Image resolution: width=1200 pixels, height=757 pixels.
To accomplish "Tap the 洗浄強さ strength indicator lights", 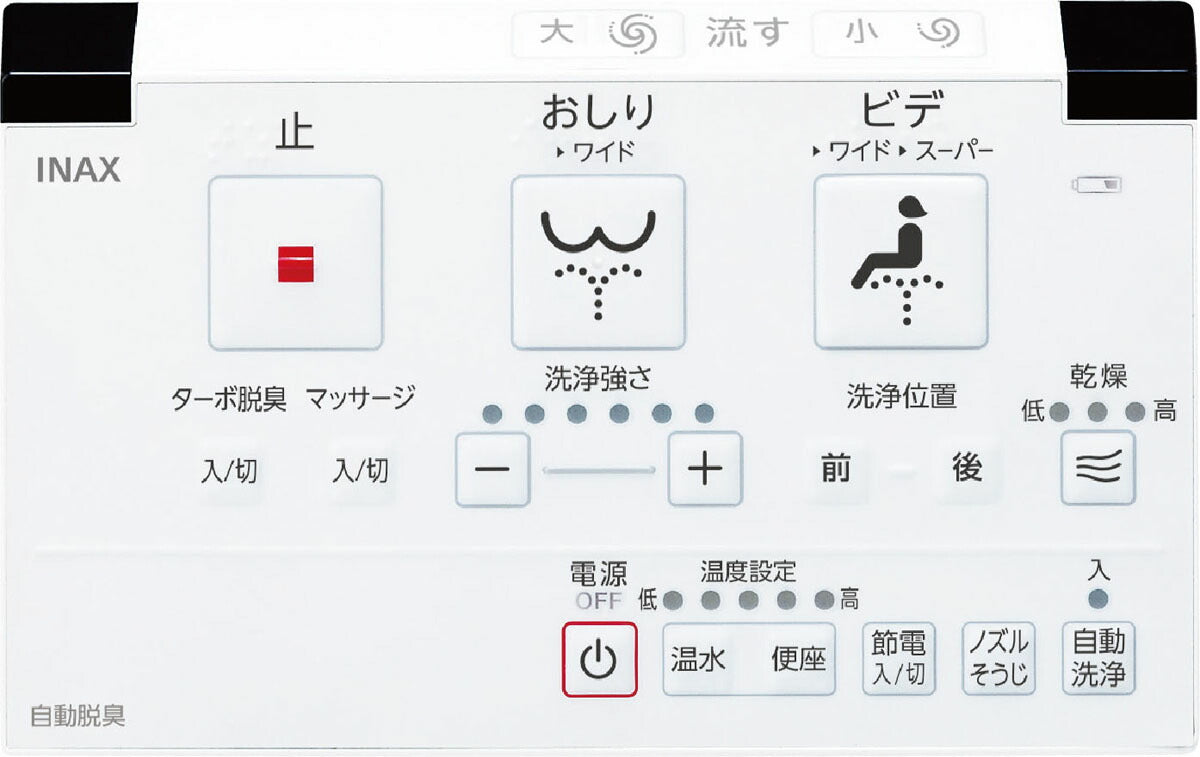I will [598, 413].
